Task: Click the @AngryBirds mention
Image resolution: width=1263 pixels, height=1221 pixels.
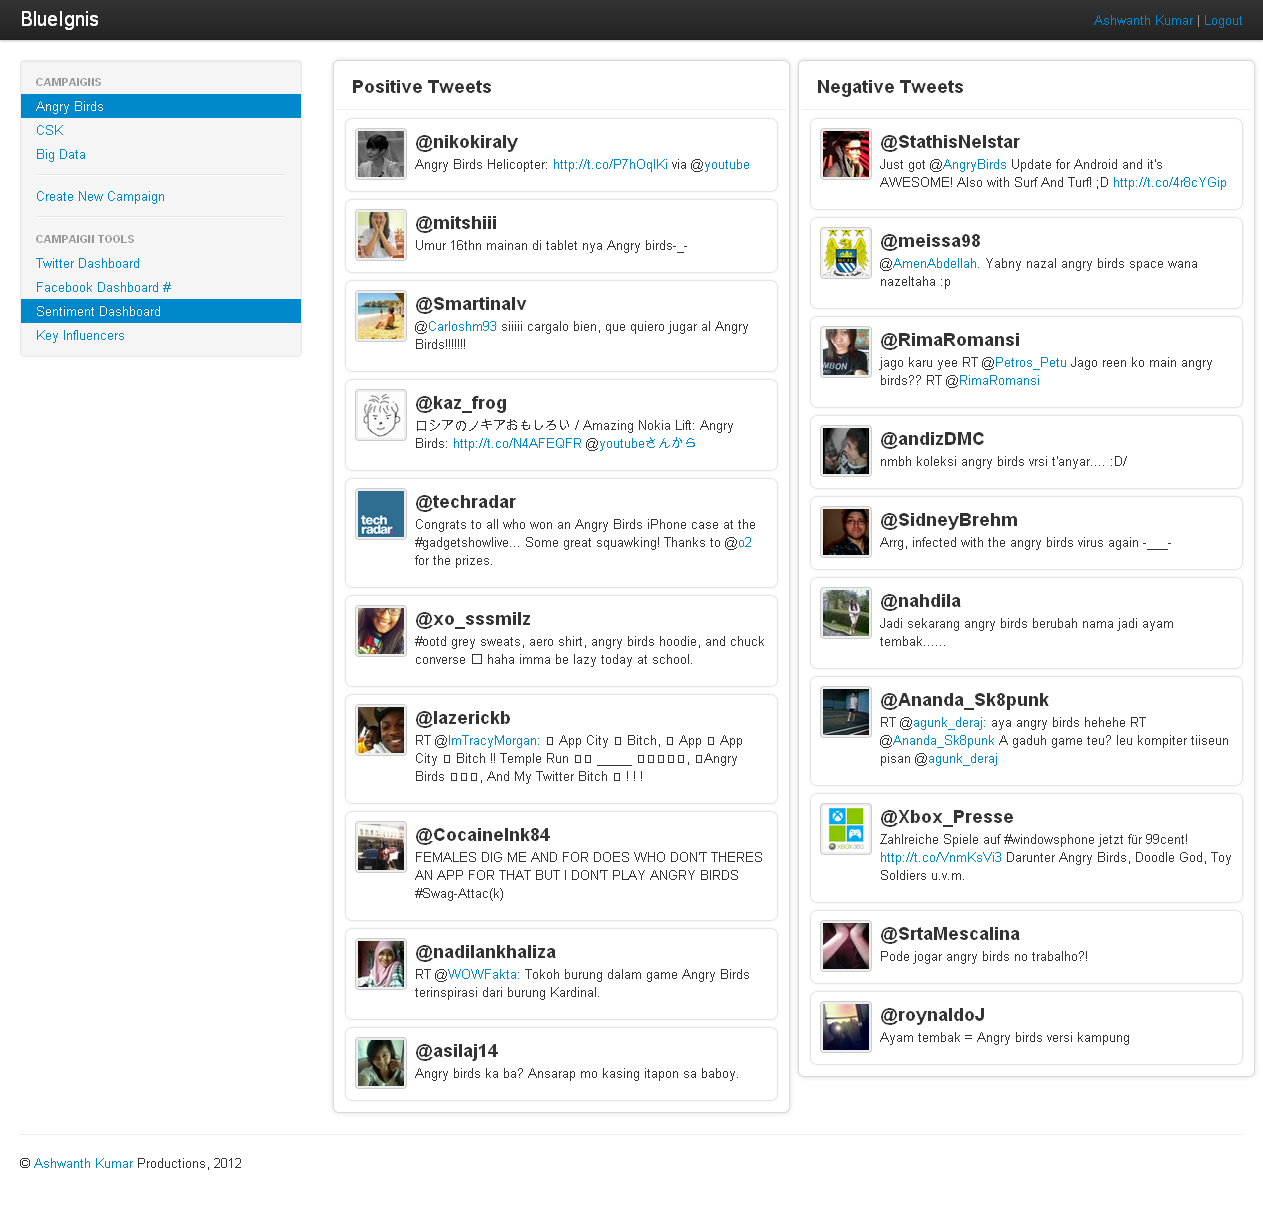Action: click(975, 164)
